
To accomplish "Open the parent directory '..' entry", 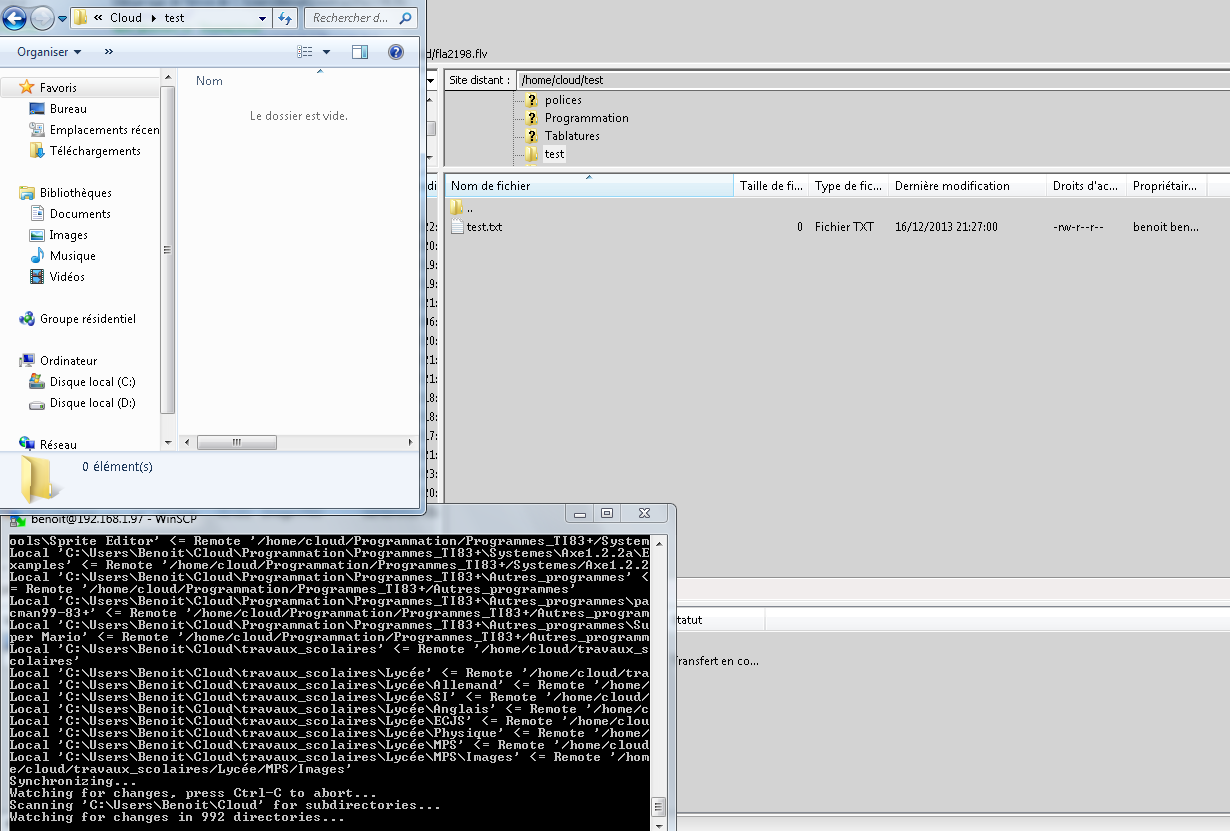I will tap(460, 207).
